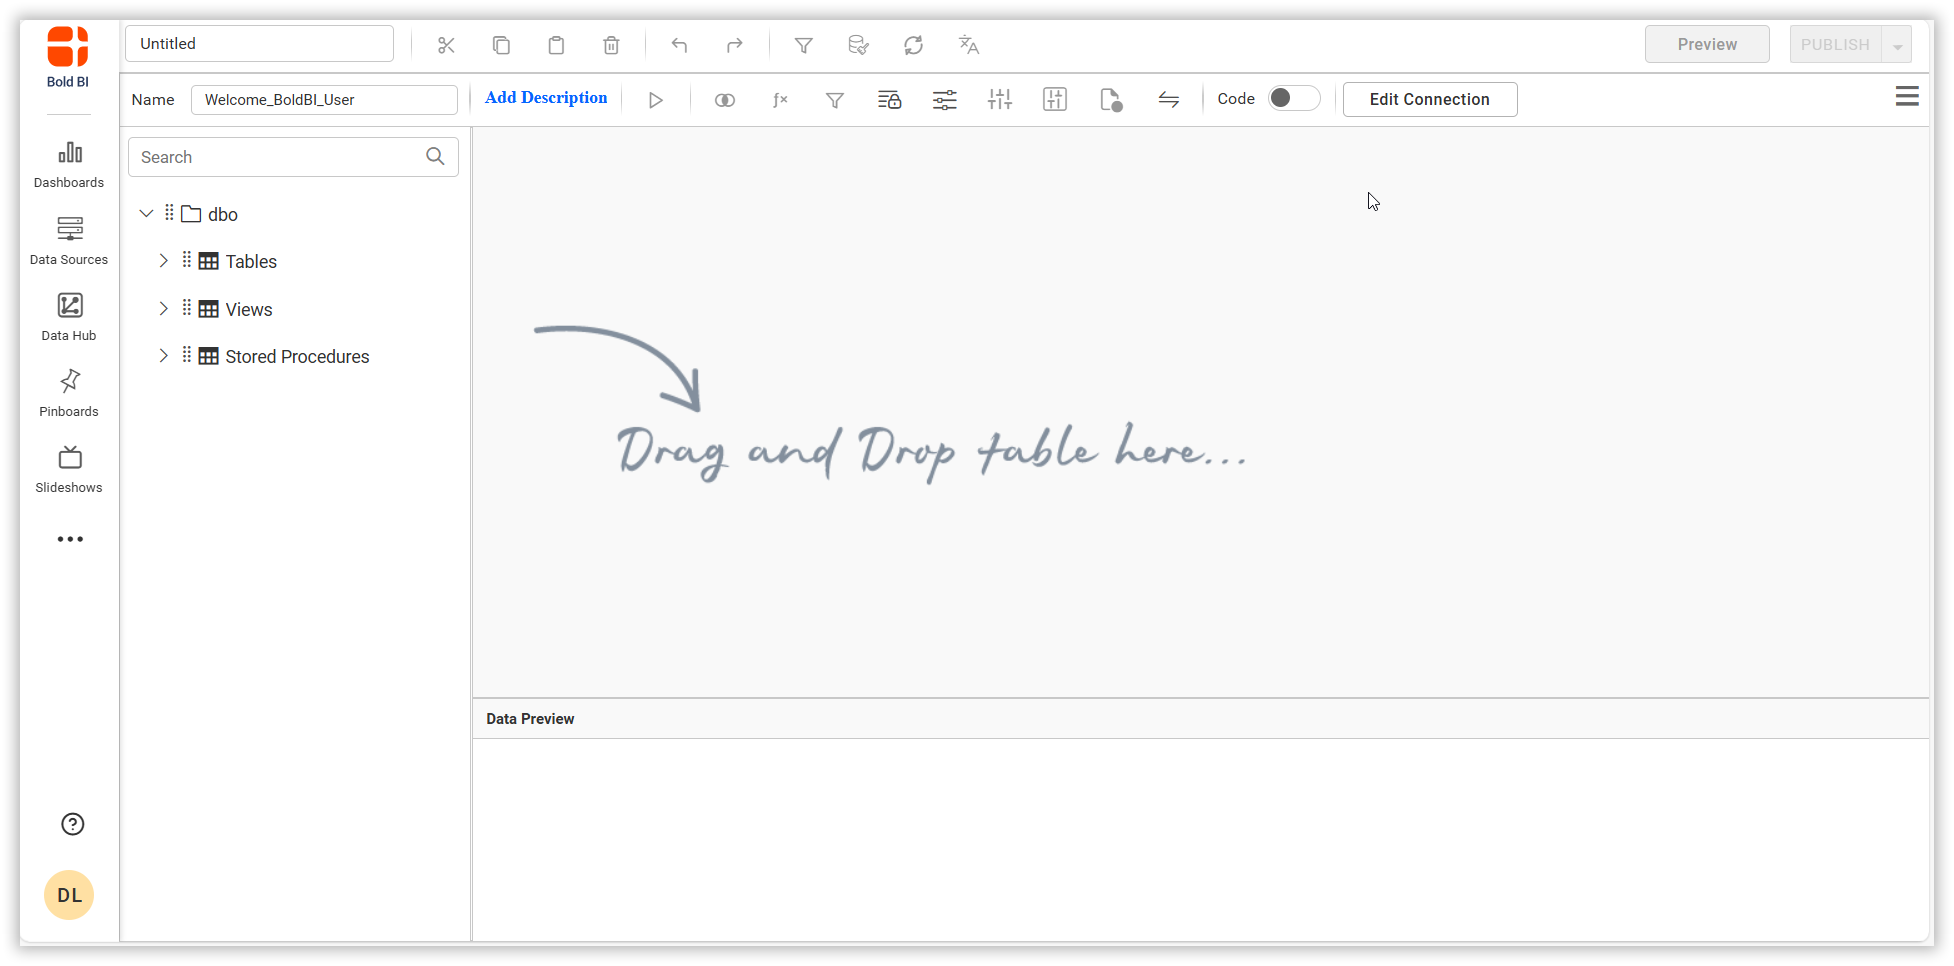Image resolution: width=1954 pixels, height=966 pixels.
Task: Open the translate language icon
Action: [x=968, y=45]
